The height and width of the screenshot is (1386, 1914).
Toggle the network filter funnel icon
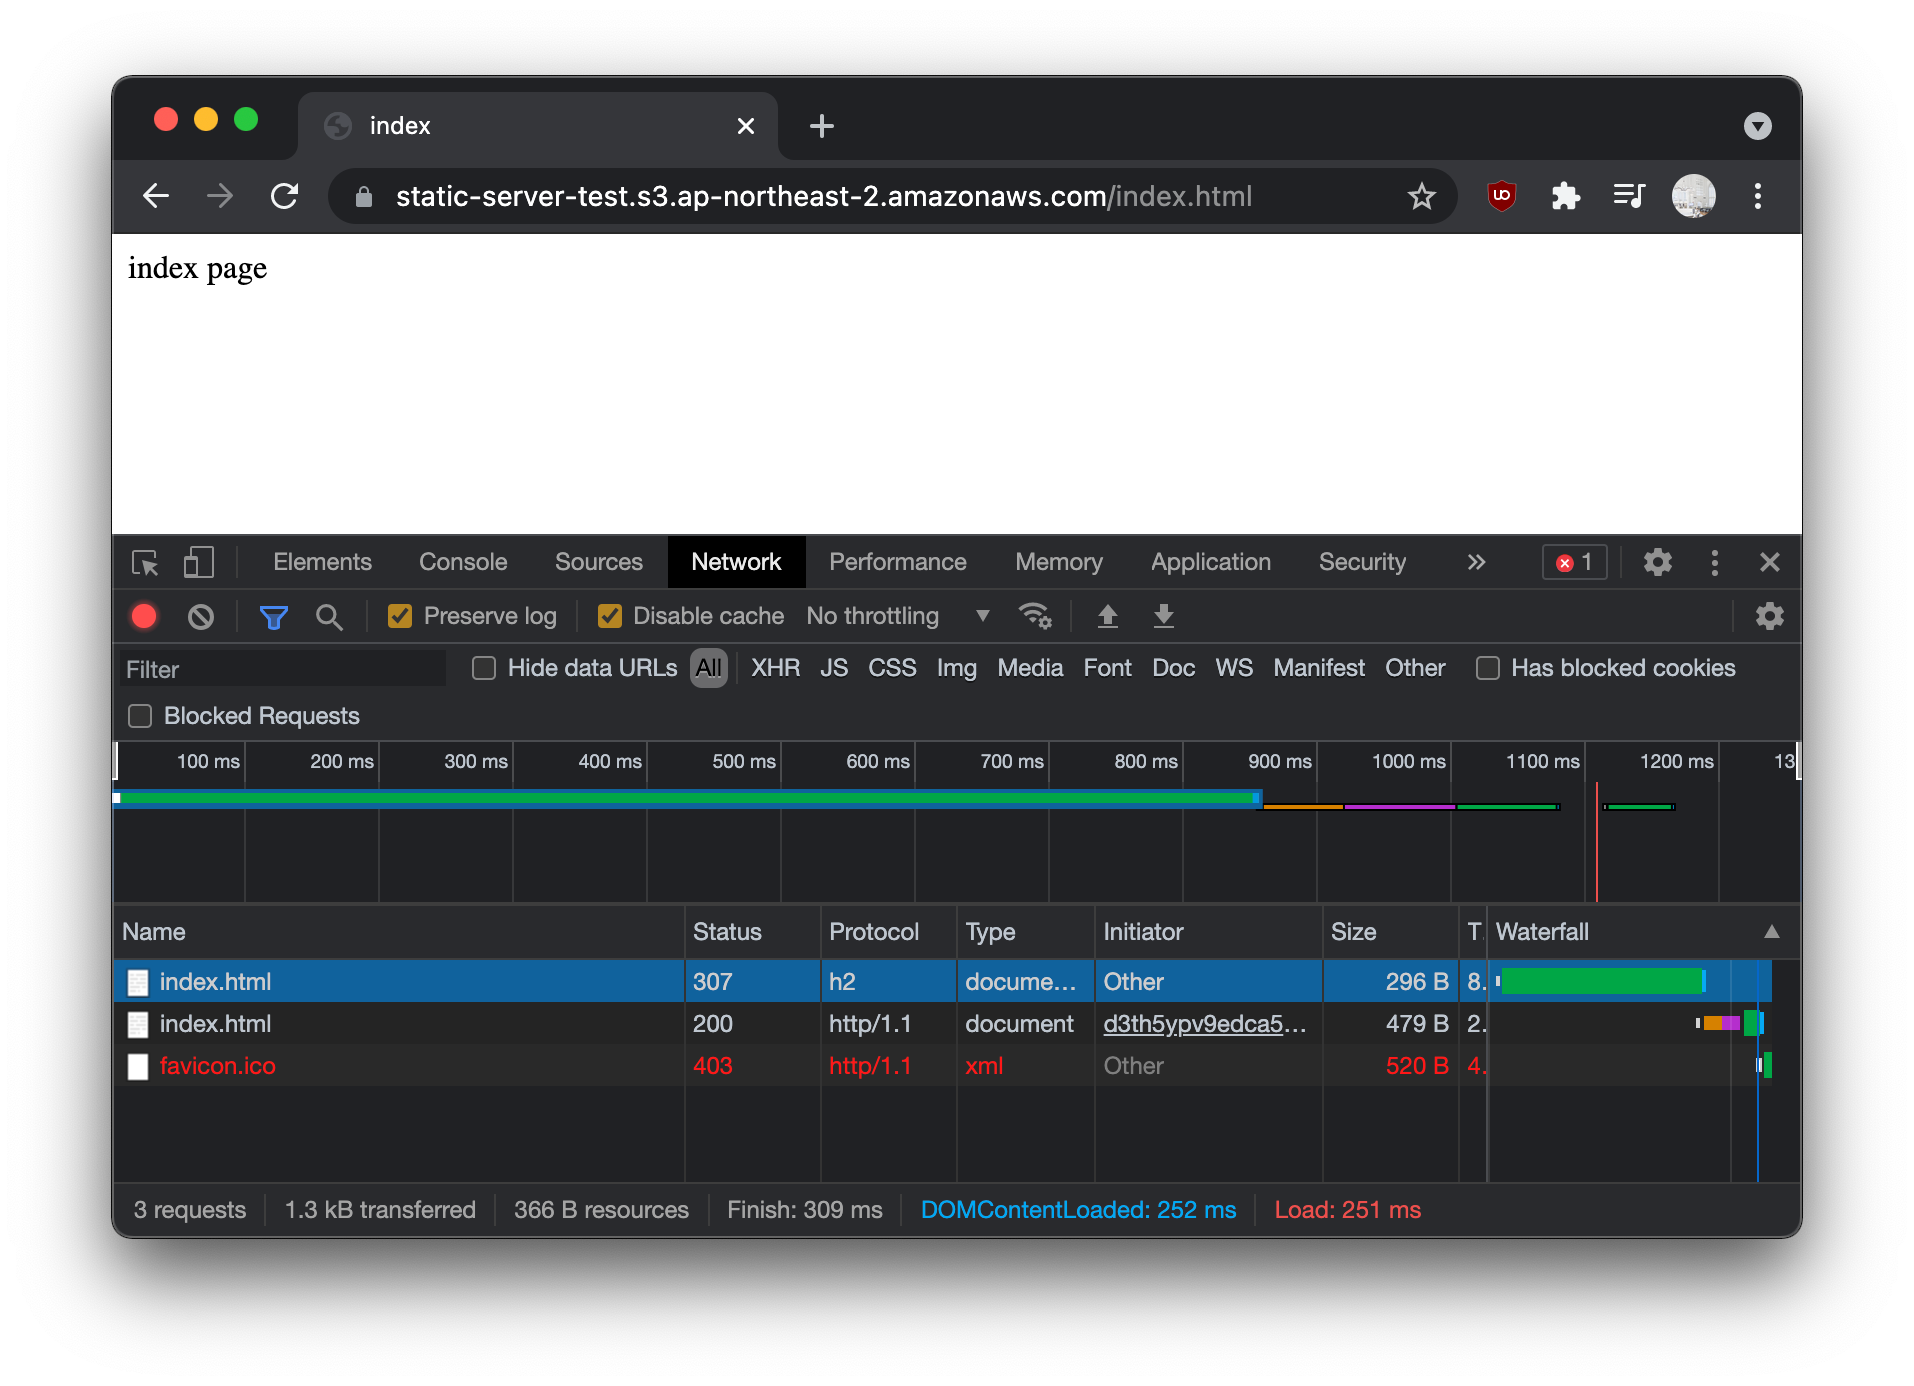(x=273, y=617)
